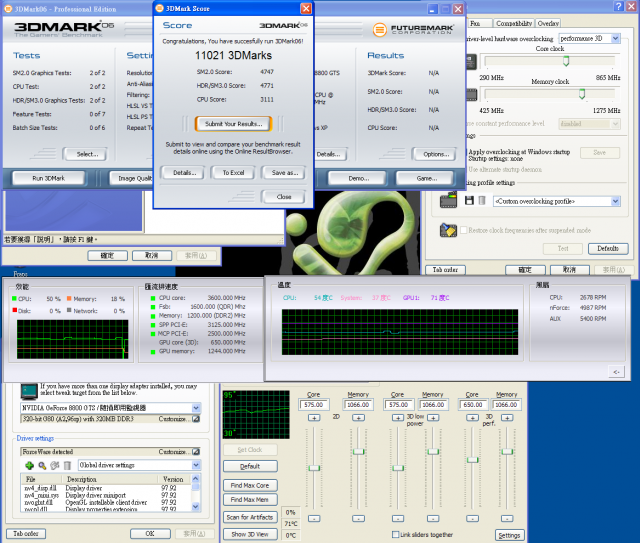Open Settings button near Link sliders
This screenshot has height=543, width=640.
[x=509, y=535]
